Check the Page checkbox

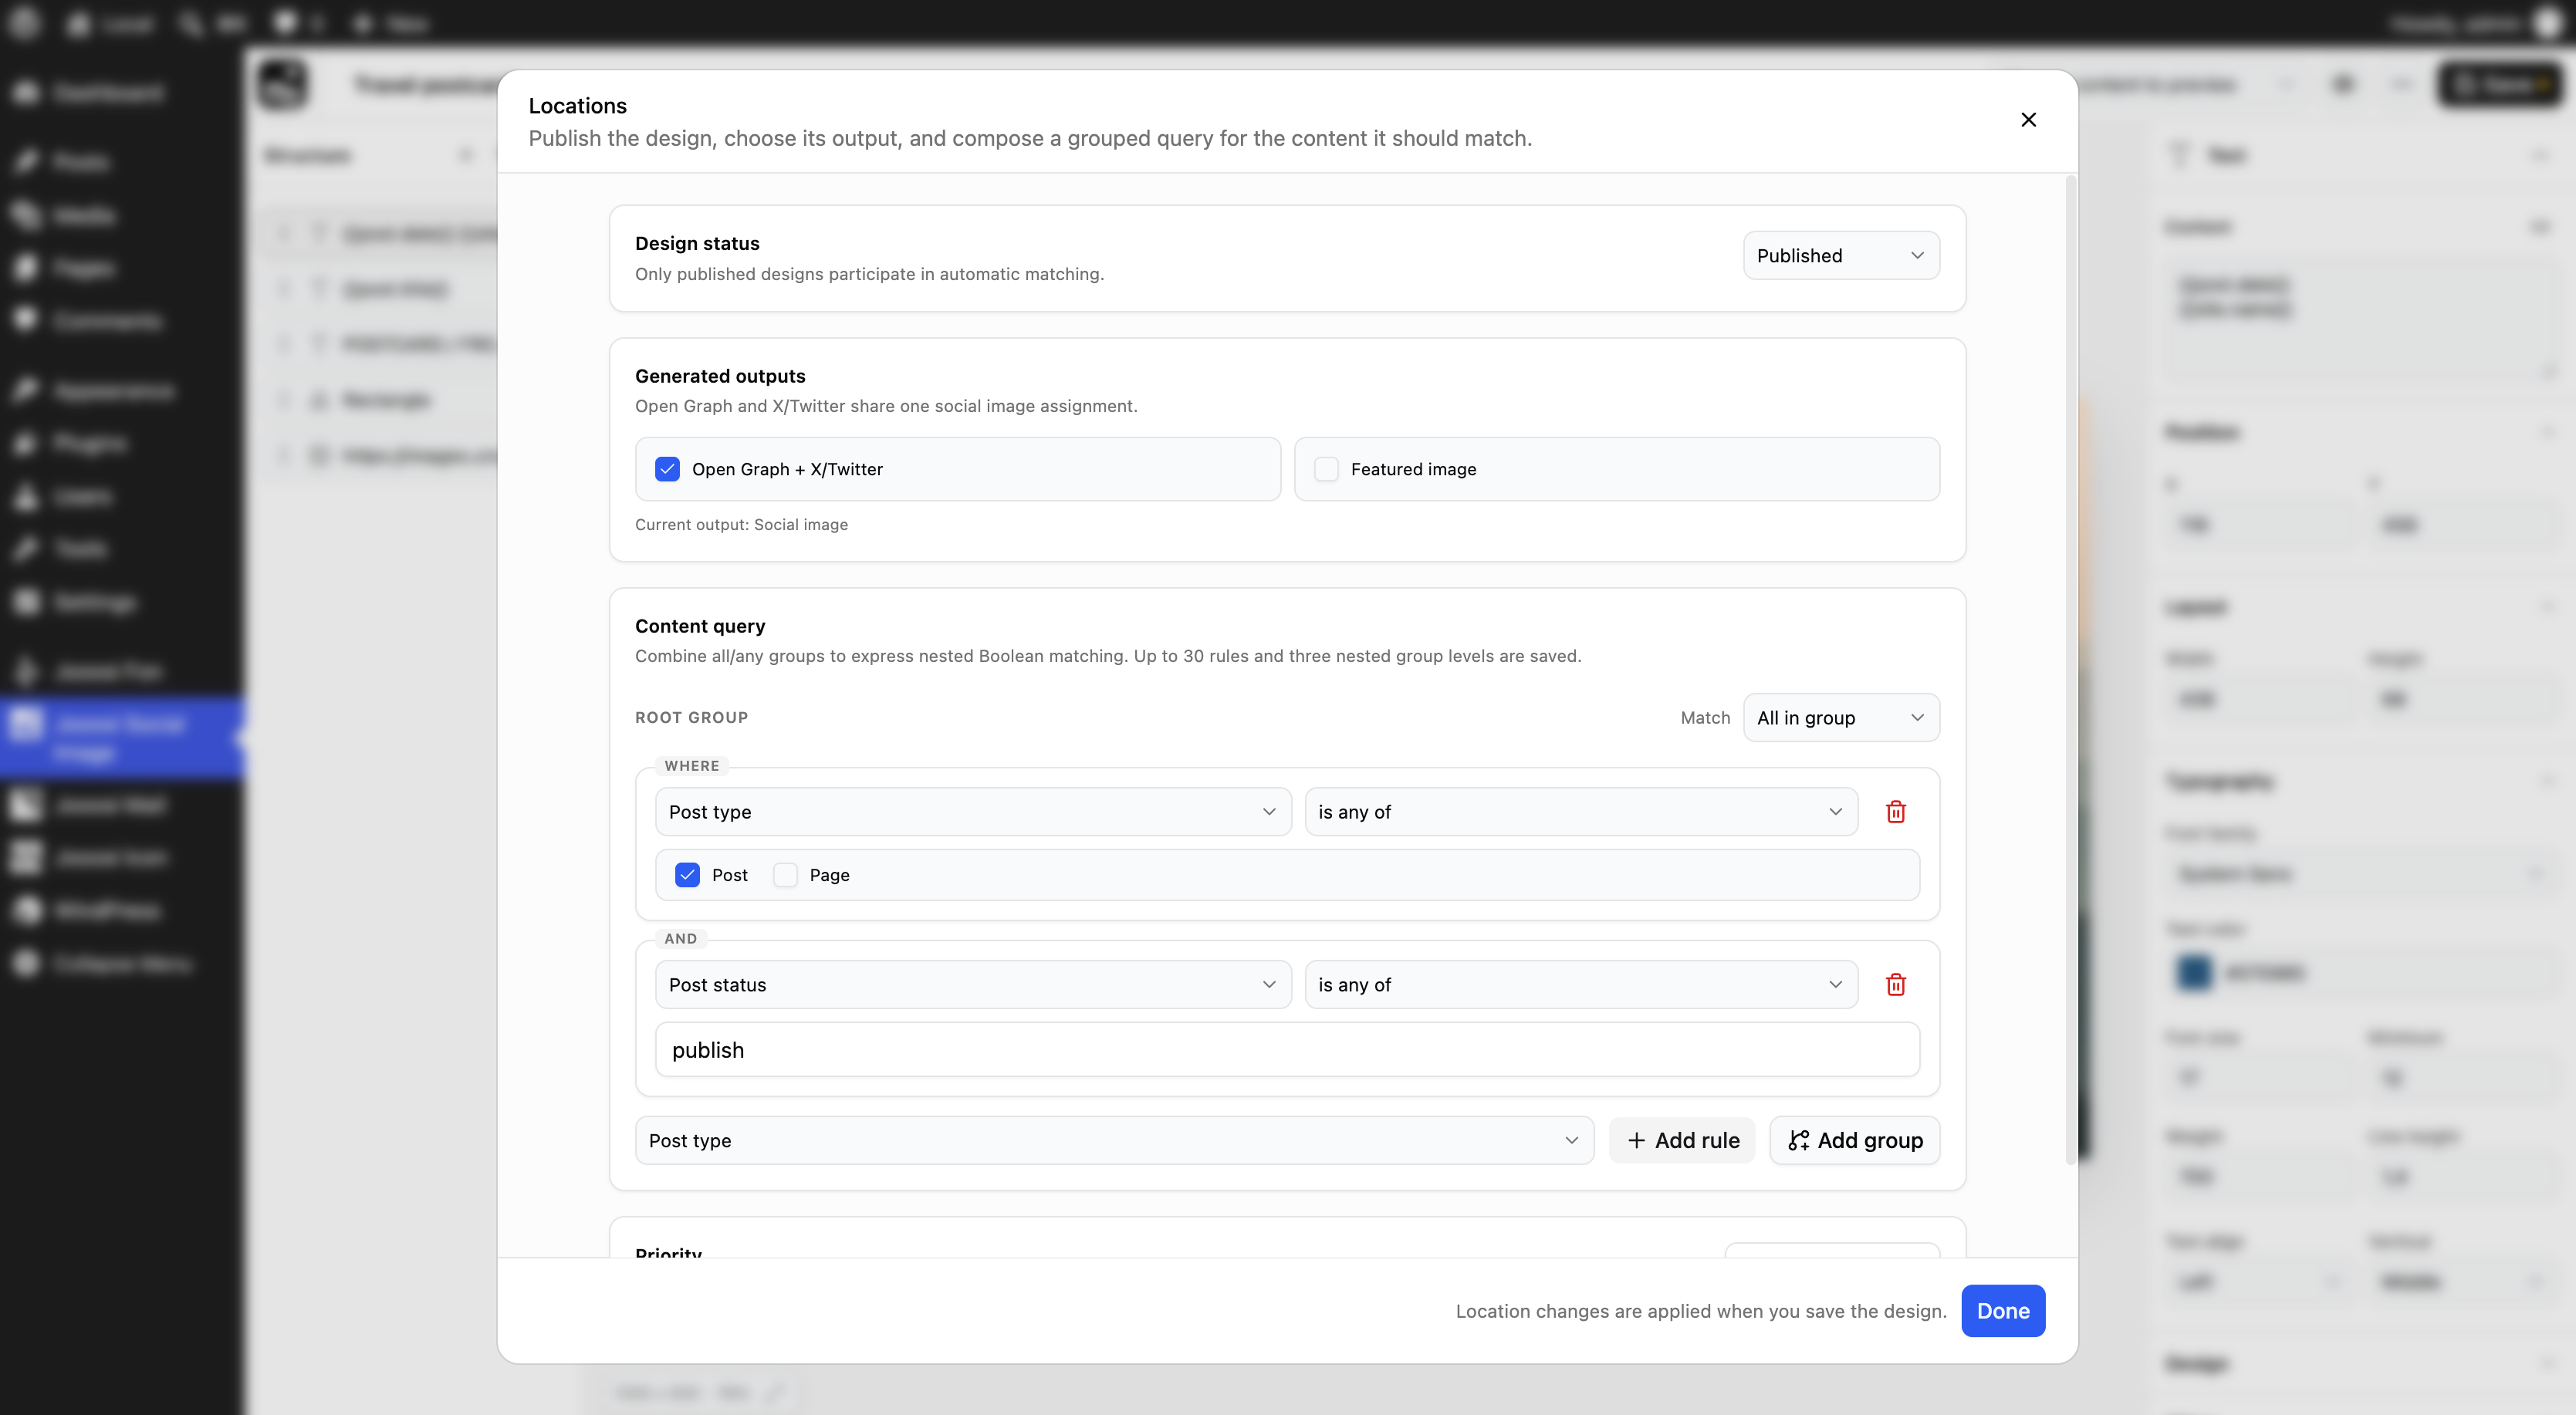[785, 874]
